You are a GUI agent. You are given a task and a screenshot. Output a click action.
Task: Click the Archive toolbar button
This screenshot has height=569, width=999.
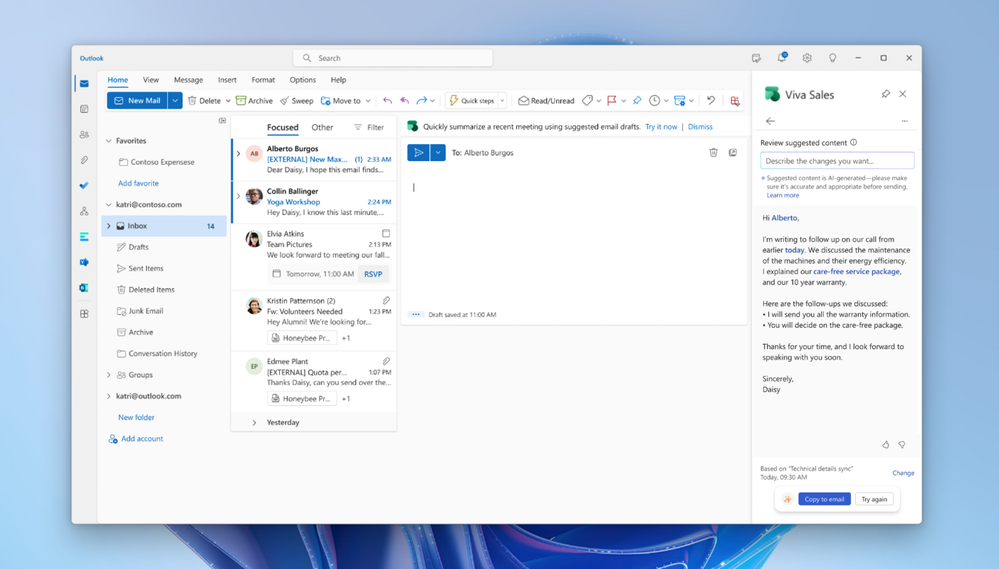[x=254, y=101]
